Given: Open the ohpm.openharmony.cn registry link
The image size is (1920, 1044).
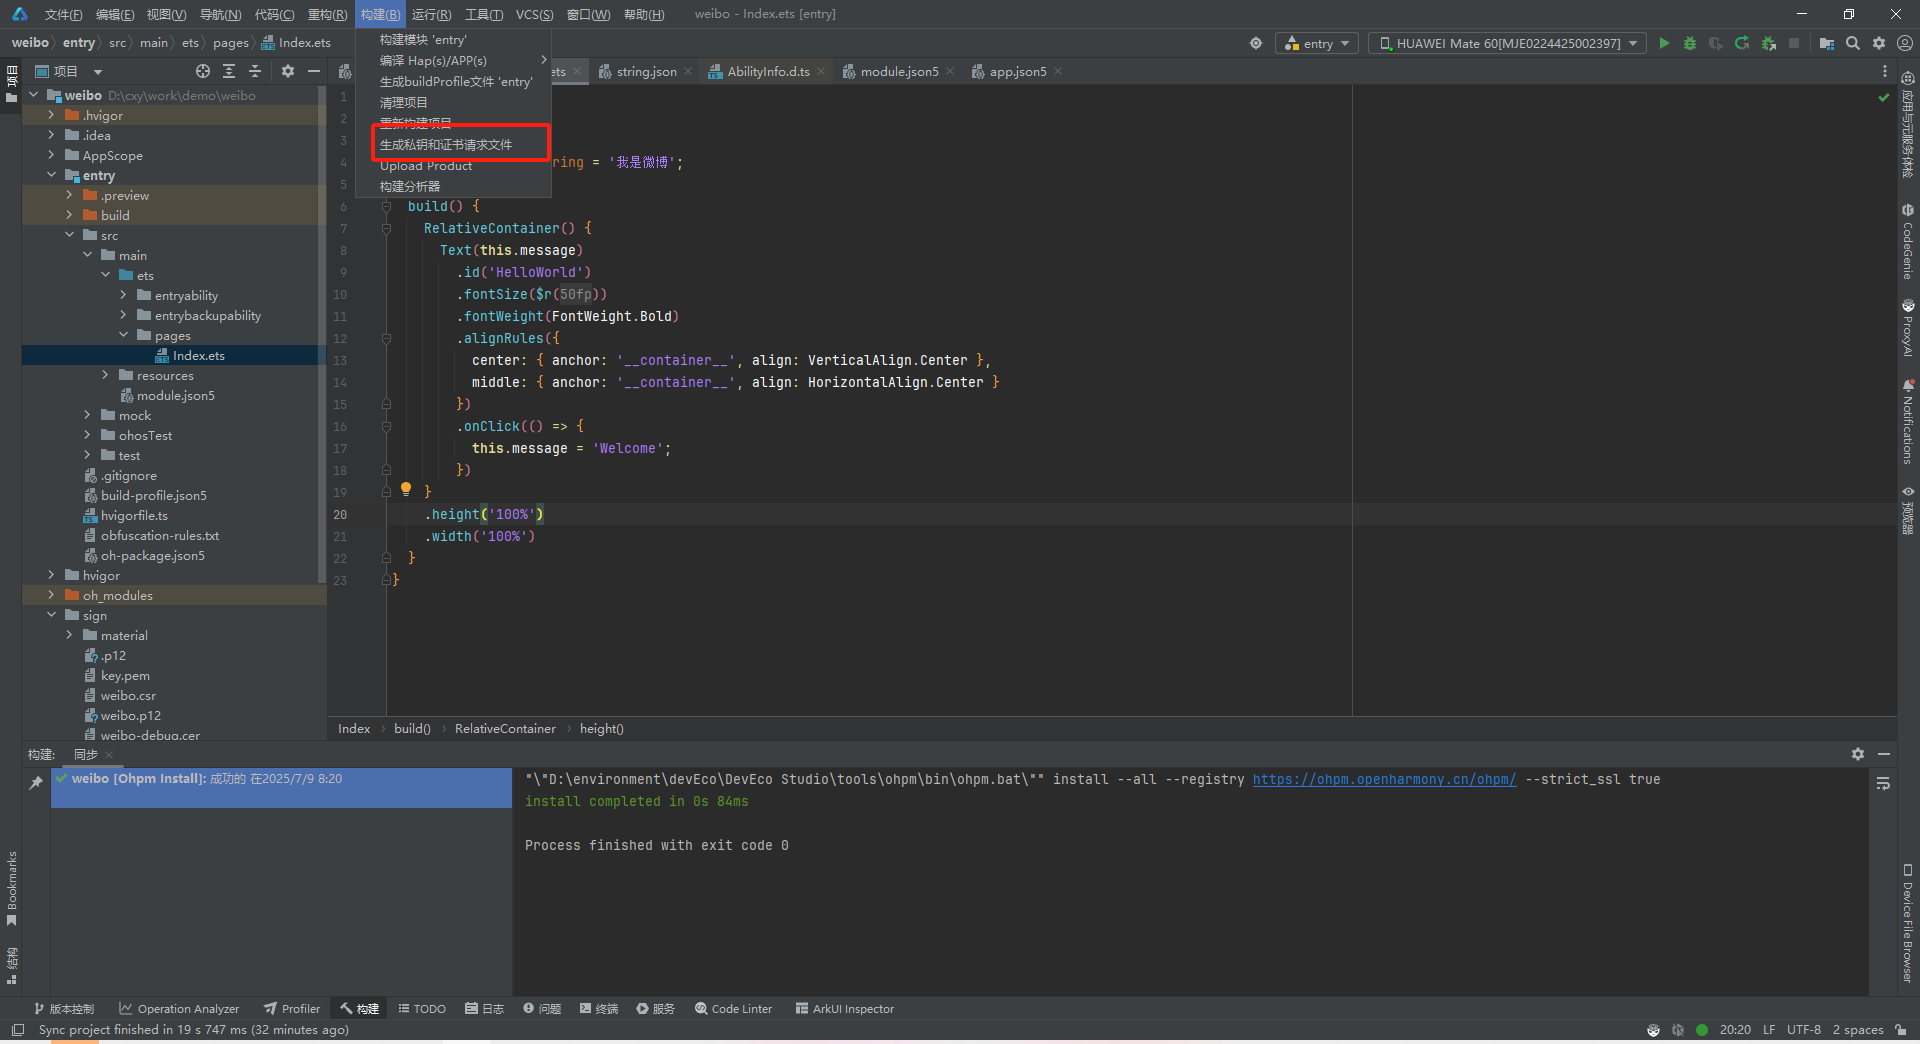Looking at the screenshot, I should tap(1384, 779).
